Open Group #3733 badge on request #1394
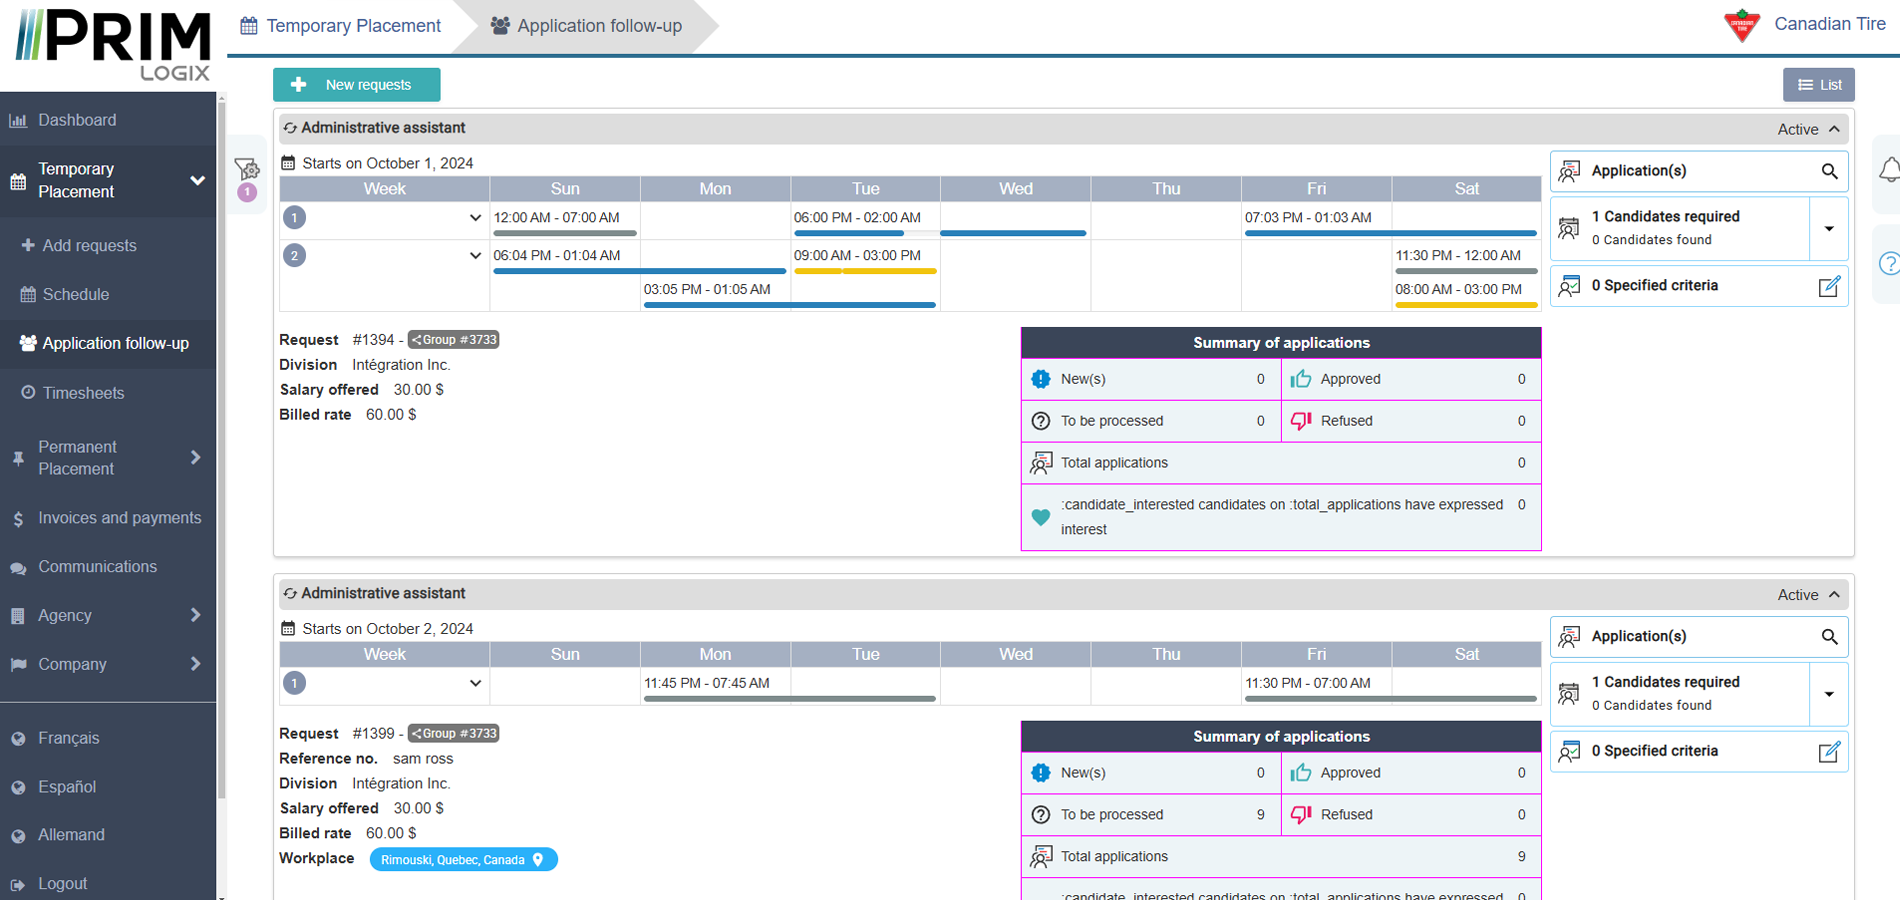Image resolution: width=1900 pixels, height=900 pixels. click(x=454, y=340)
